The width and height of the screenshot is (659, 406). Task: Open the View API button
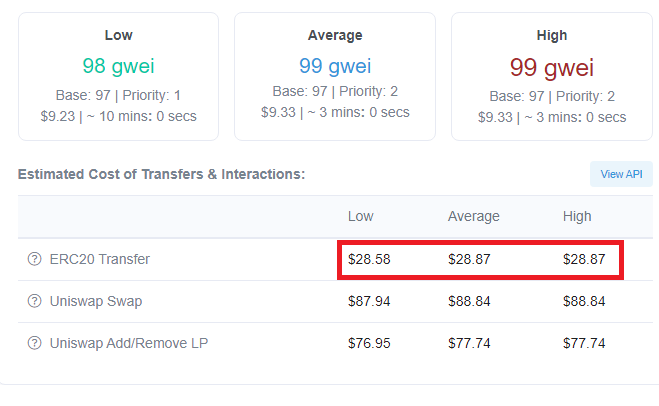point(621,174)
